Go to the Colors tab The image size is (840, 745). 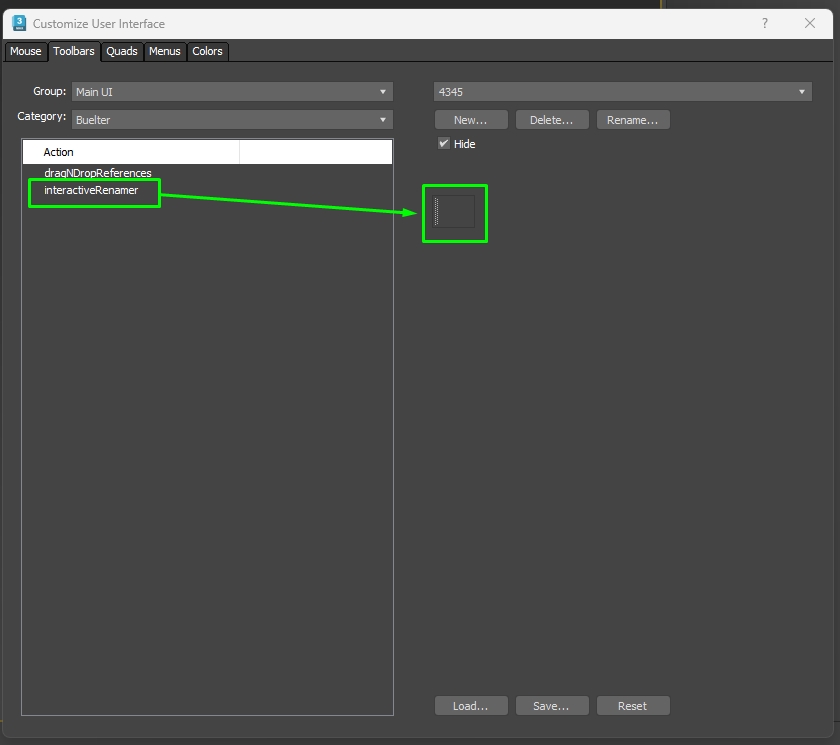[x=207, y=51]
